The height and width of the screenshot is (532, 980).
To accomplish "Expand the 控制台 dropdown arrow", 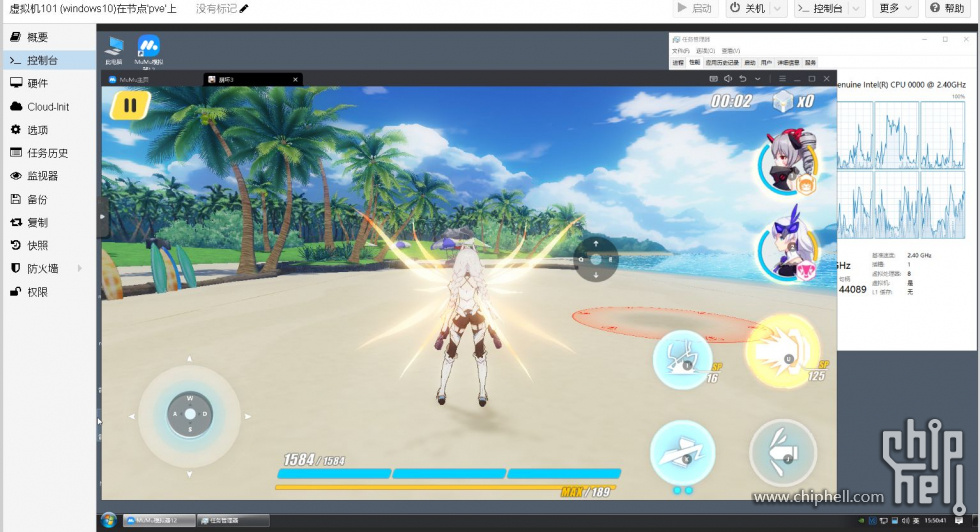I will click(x=856, y=8).
